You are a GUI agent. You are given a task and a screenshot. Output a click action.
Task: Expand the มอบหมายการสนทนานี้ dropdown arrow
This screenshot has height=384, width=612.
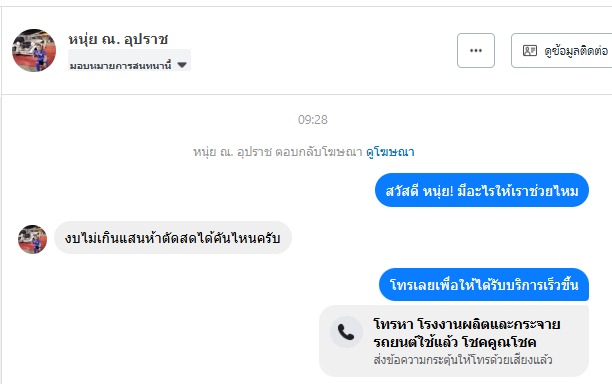point(182,65)
